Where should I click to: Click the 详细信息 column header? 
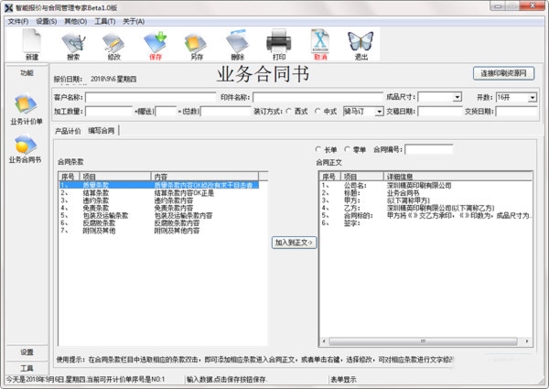(458, 176)
